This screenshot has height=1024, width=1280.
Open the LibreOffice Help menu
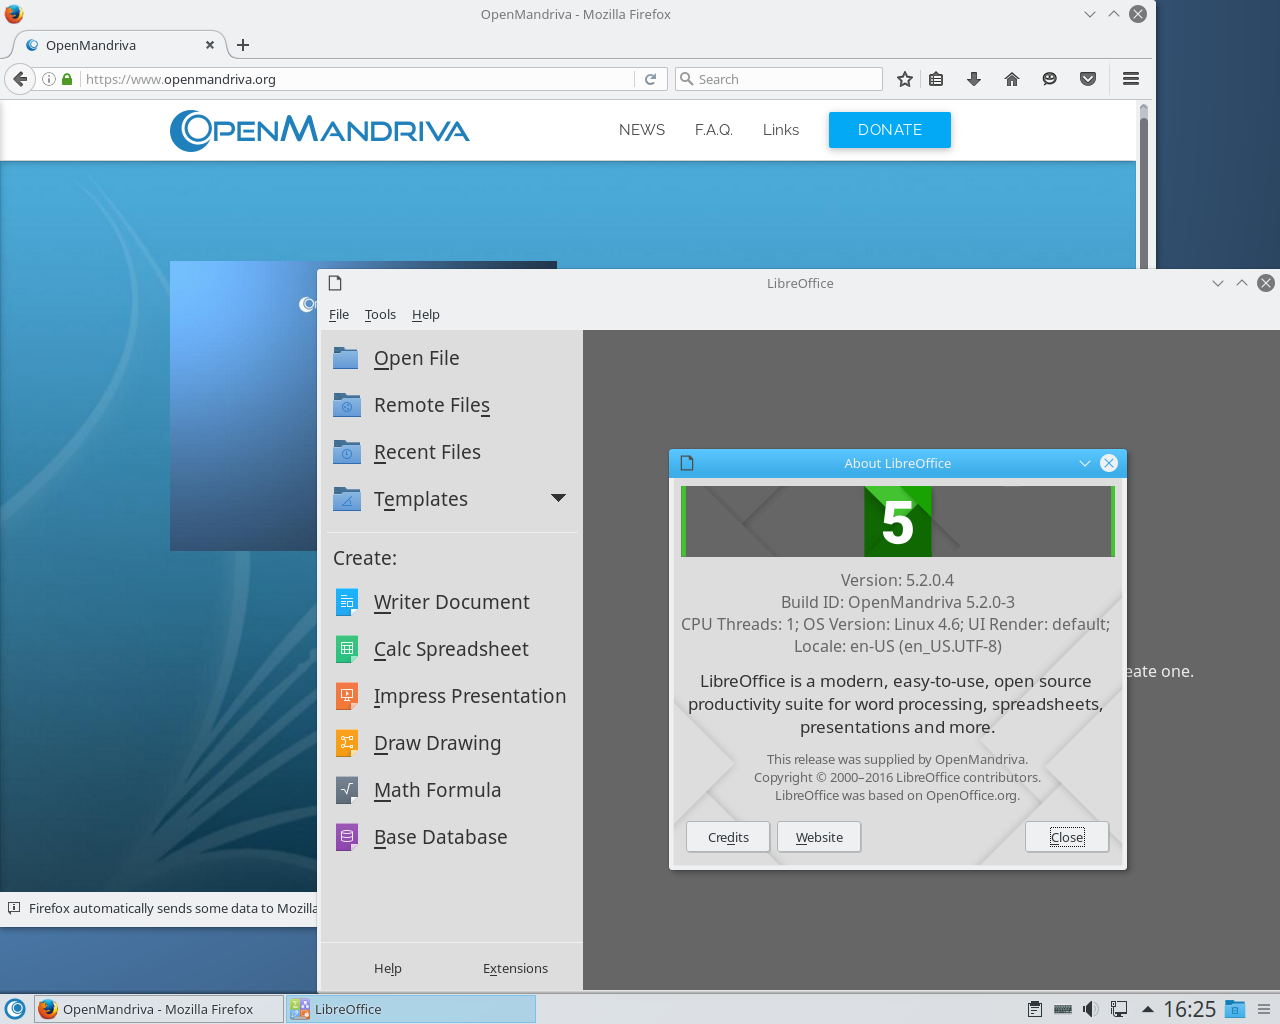click(426, 314)
